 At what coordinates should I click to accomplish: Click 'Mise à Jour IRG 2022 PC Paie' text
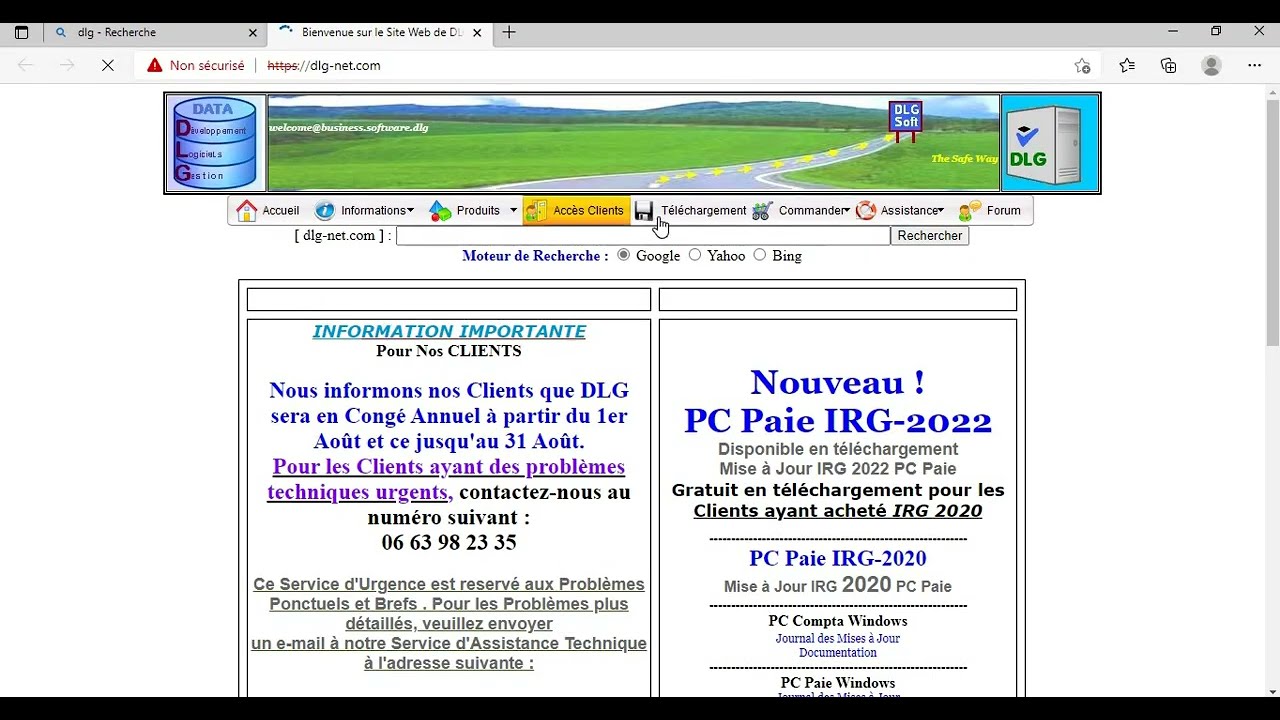[838, 469]
